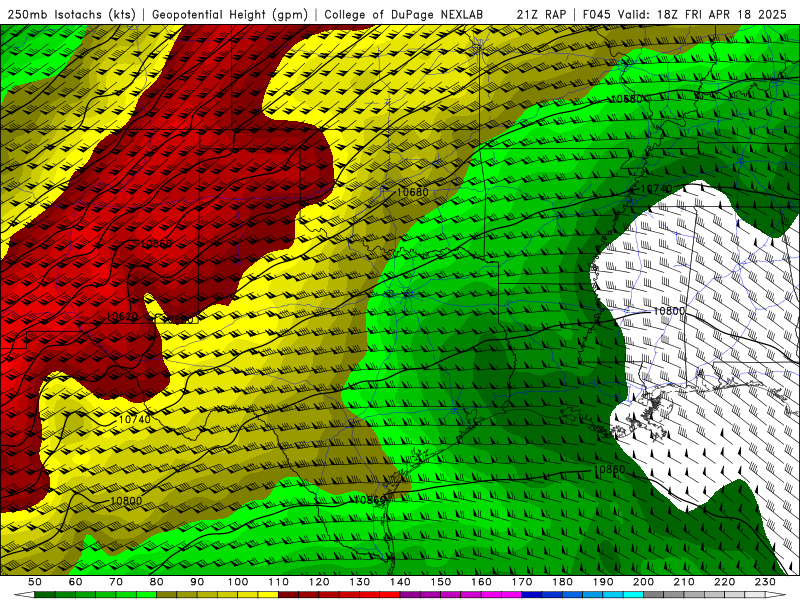Viewport: 800px width, 600px height.
Task: Click the 10560 contour label in red area
Action: click(x=157, y=244)
